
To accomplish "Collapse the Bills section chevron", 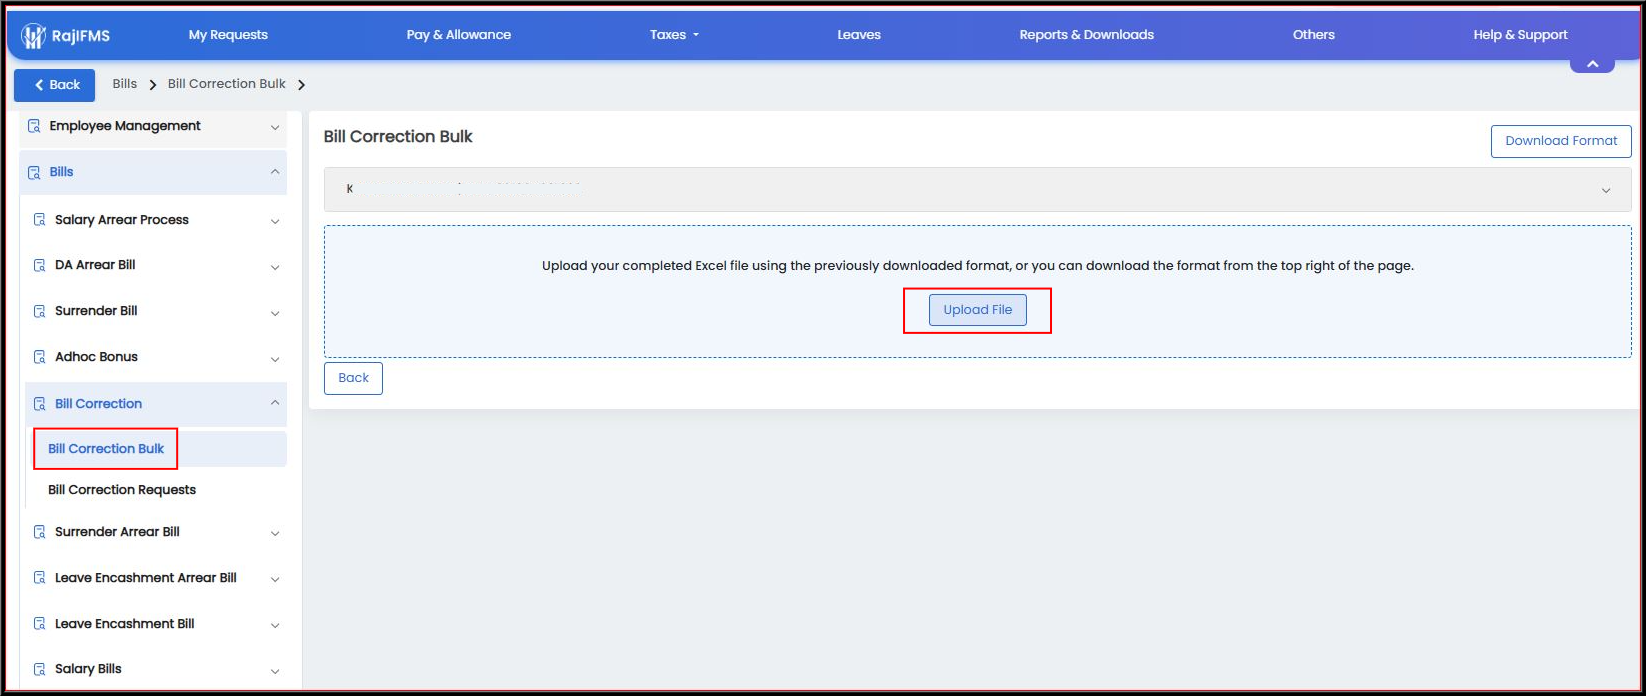I will tap(275, 172).
